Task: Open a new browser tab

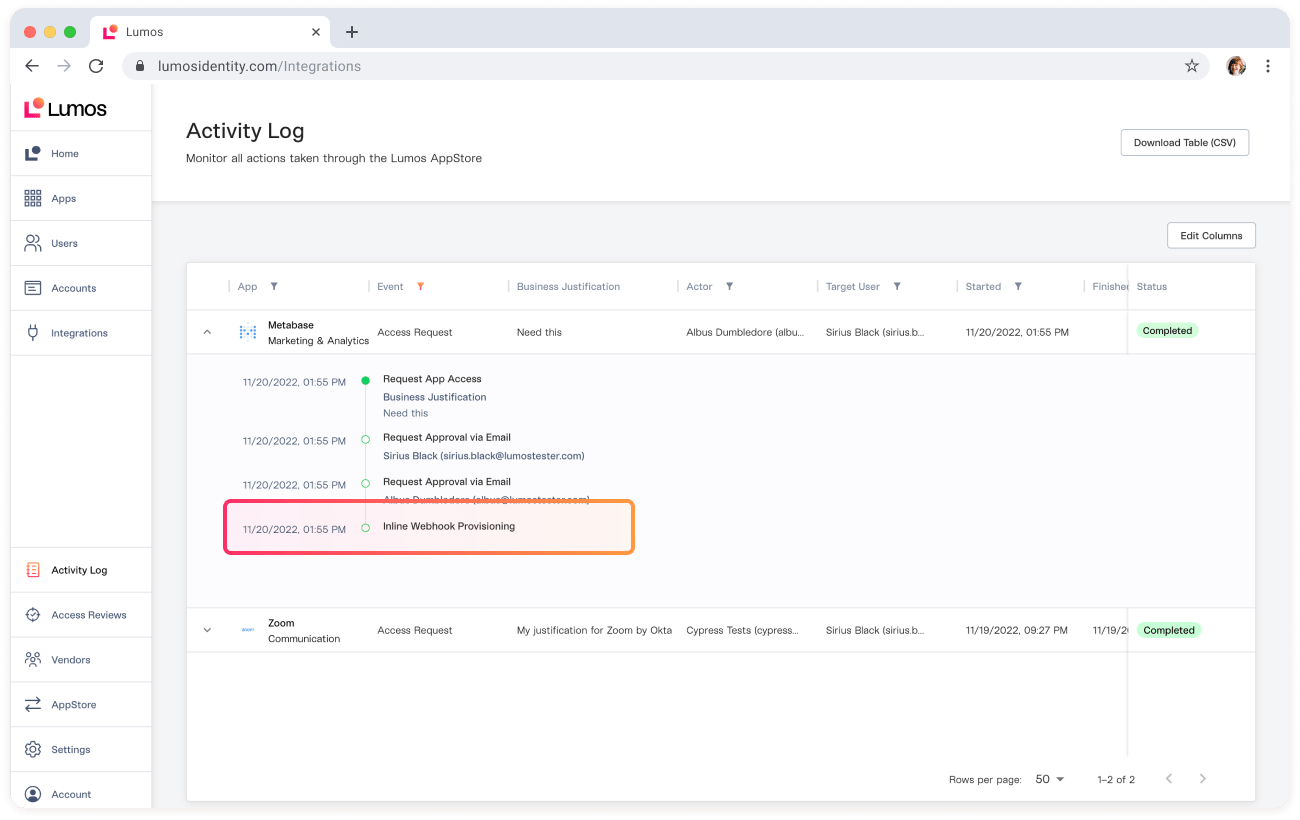Action: 351,32
